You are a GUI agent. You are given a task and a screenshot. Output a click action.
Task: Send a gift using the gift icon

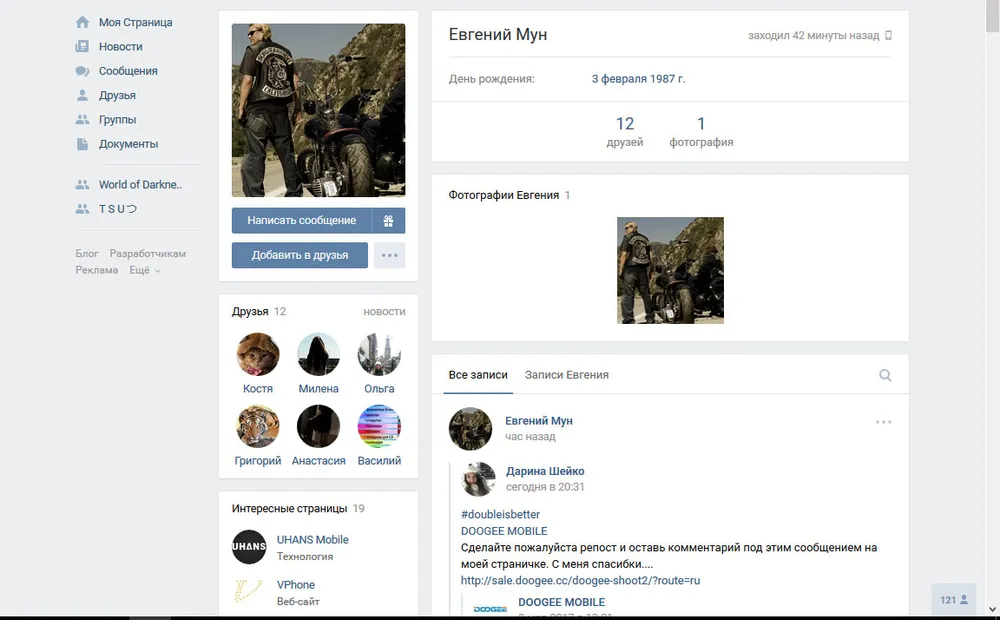click(389, 220)
